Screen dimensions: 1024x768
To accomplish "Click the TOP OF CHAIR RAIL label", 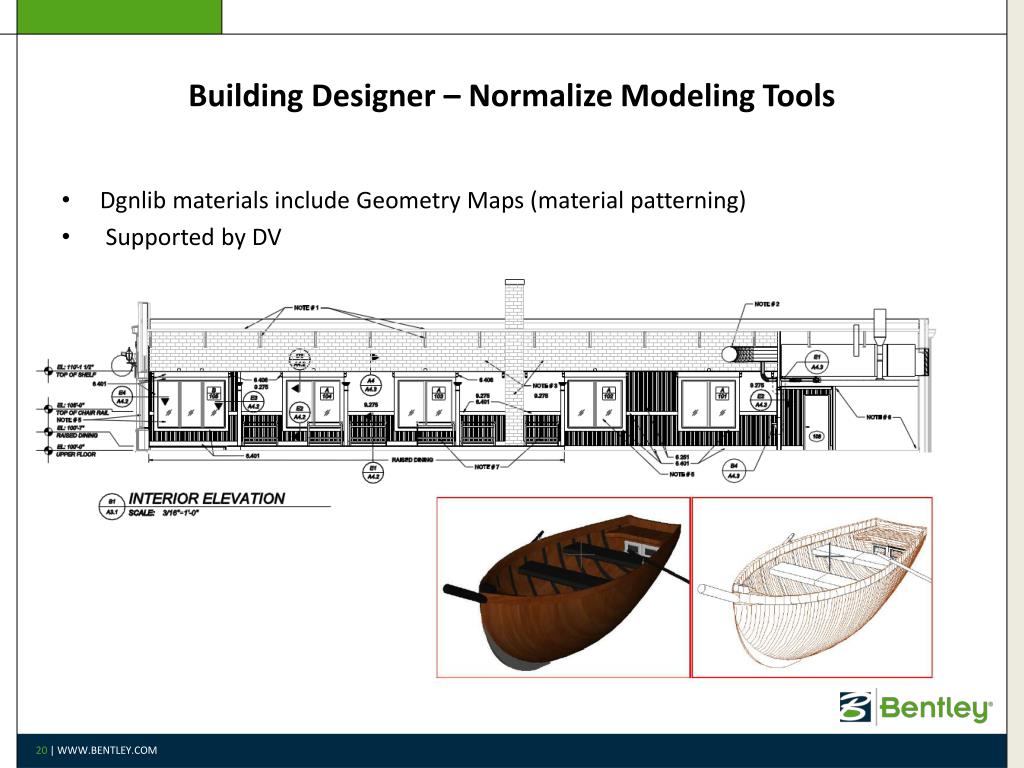I will tap(82, 413).
